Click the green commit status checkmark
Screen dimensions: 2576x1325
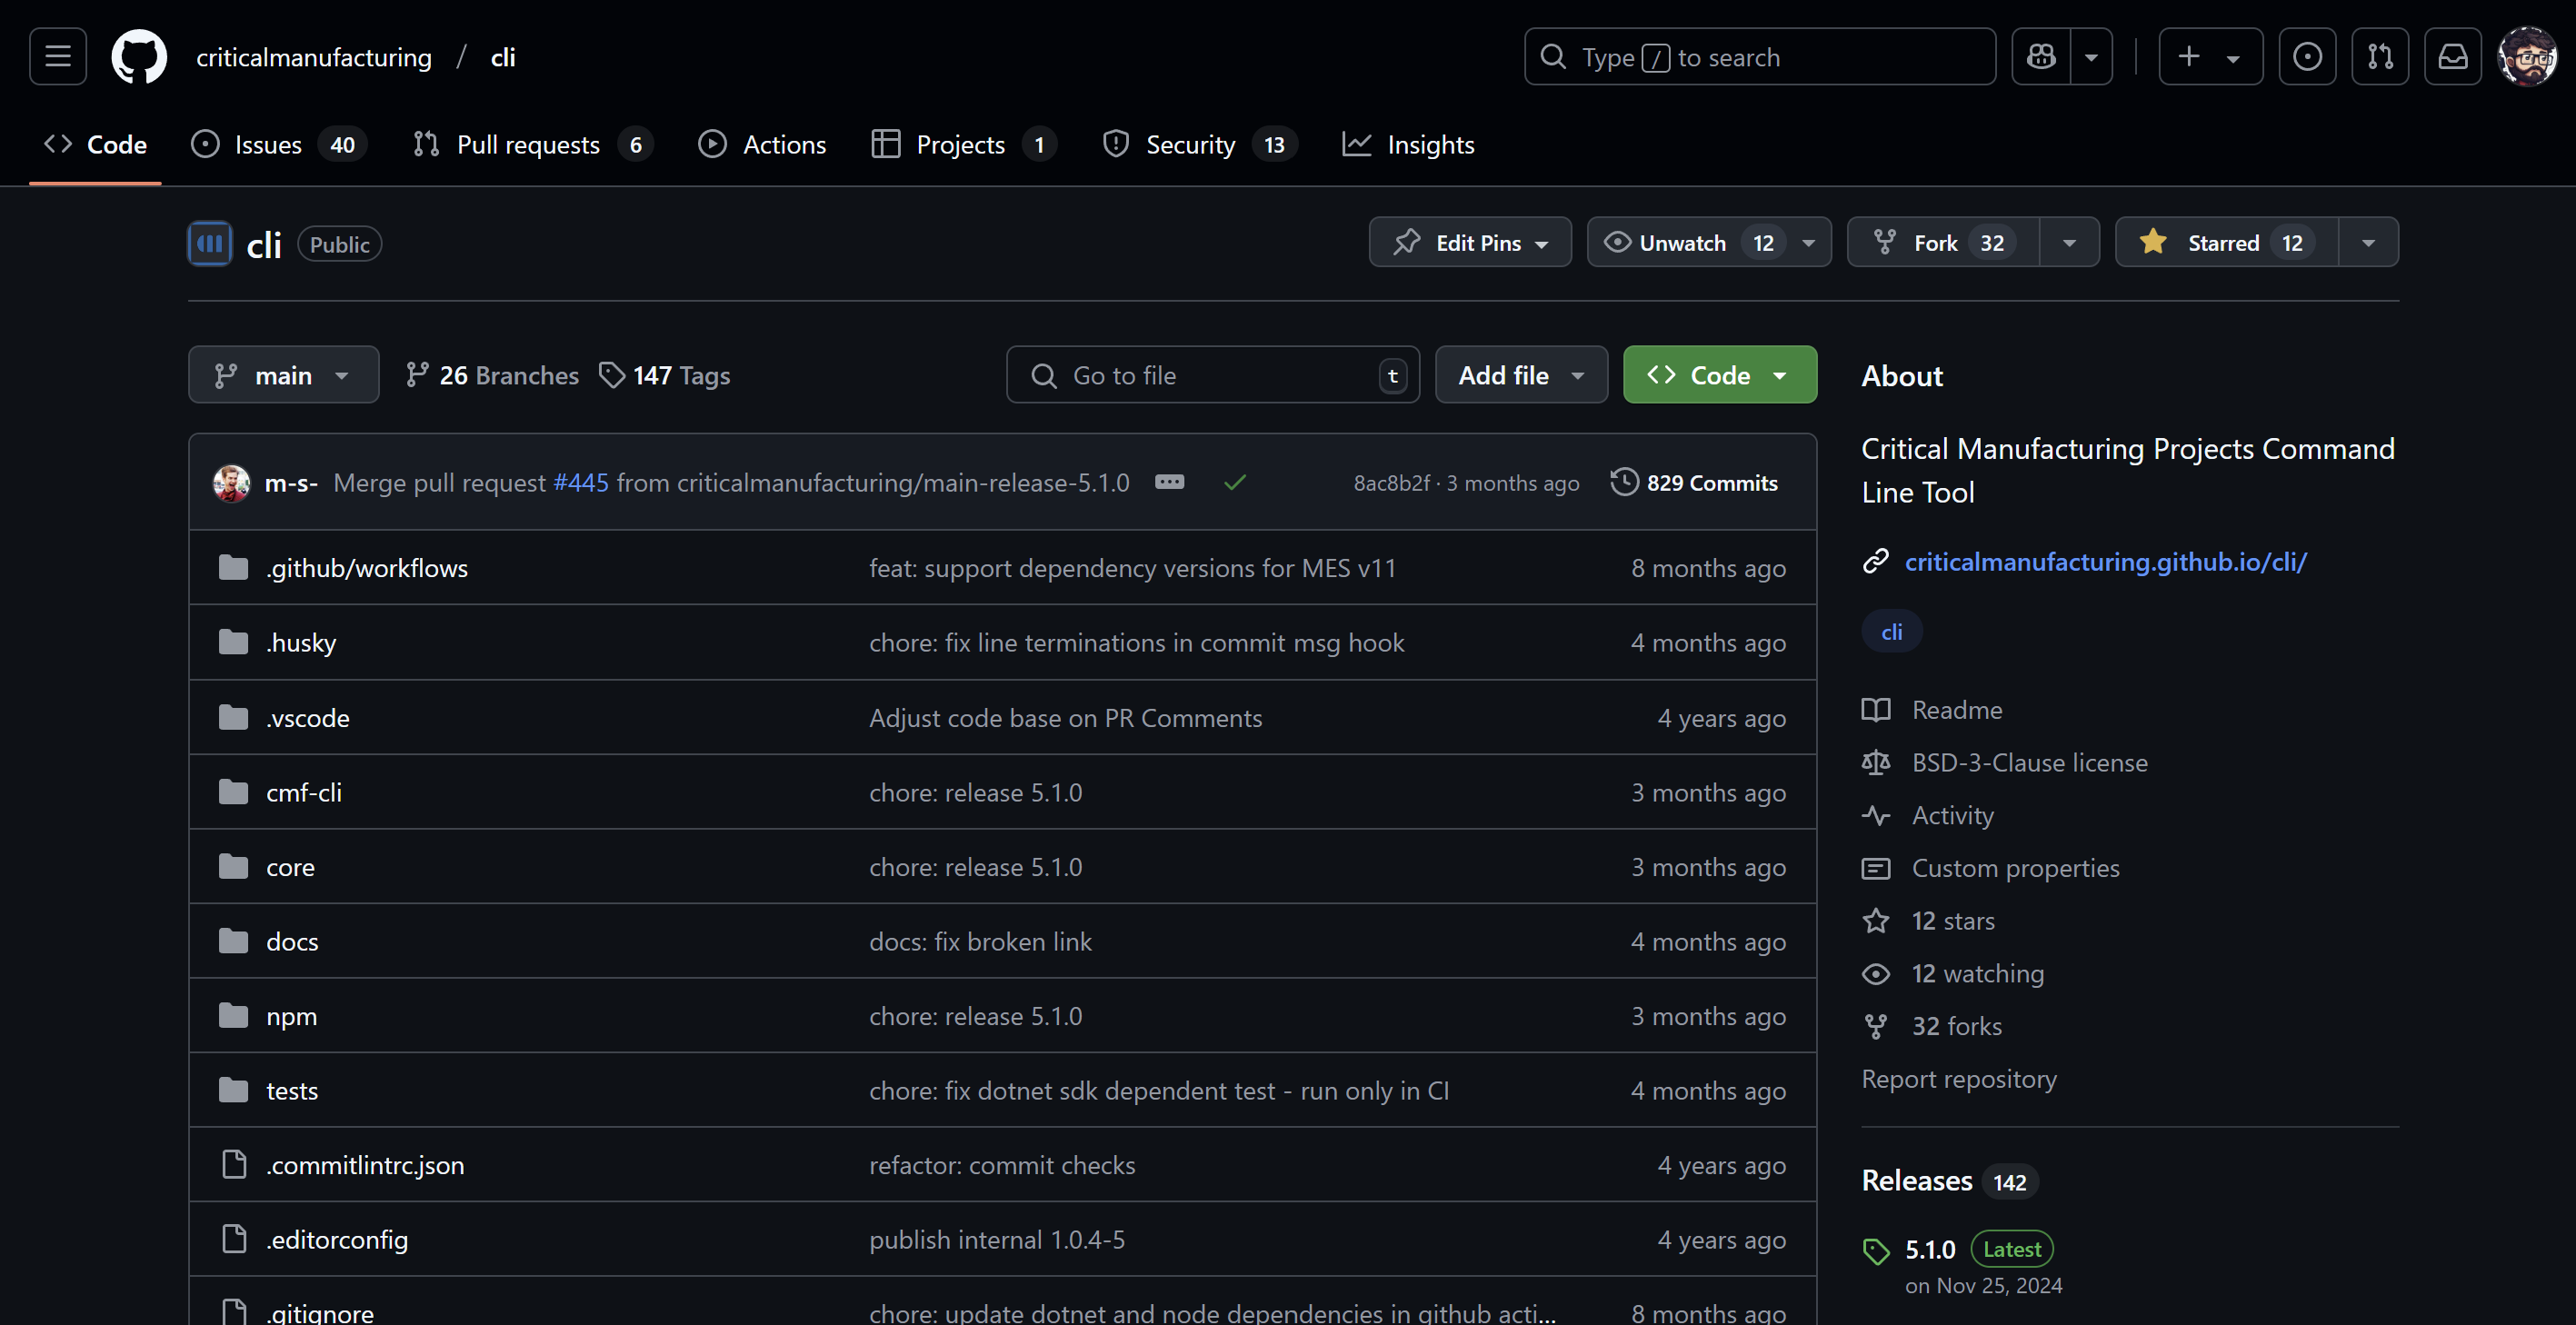click(1235, 483)
